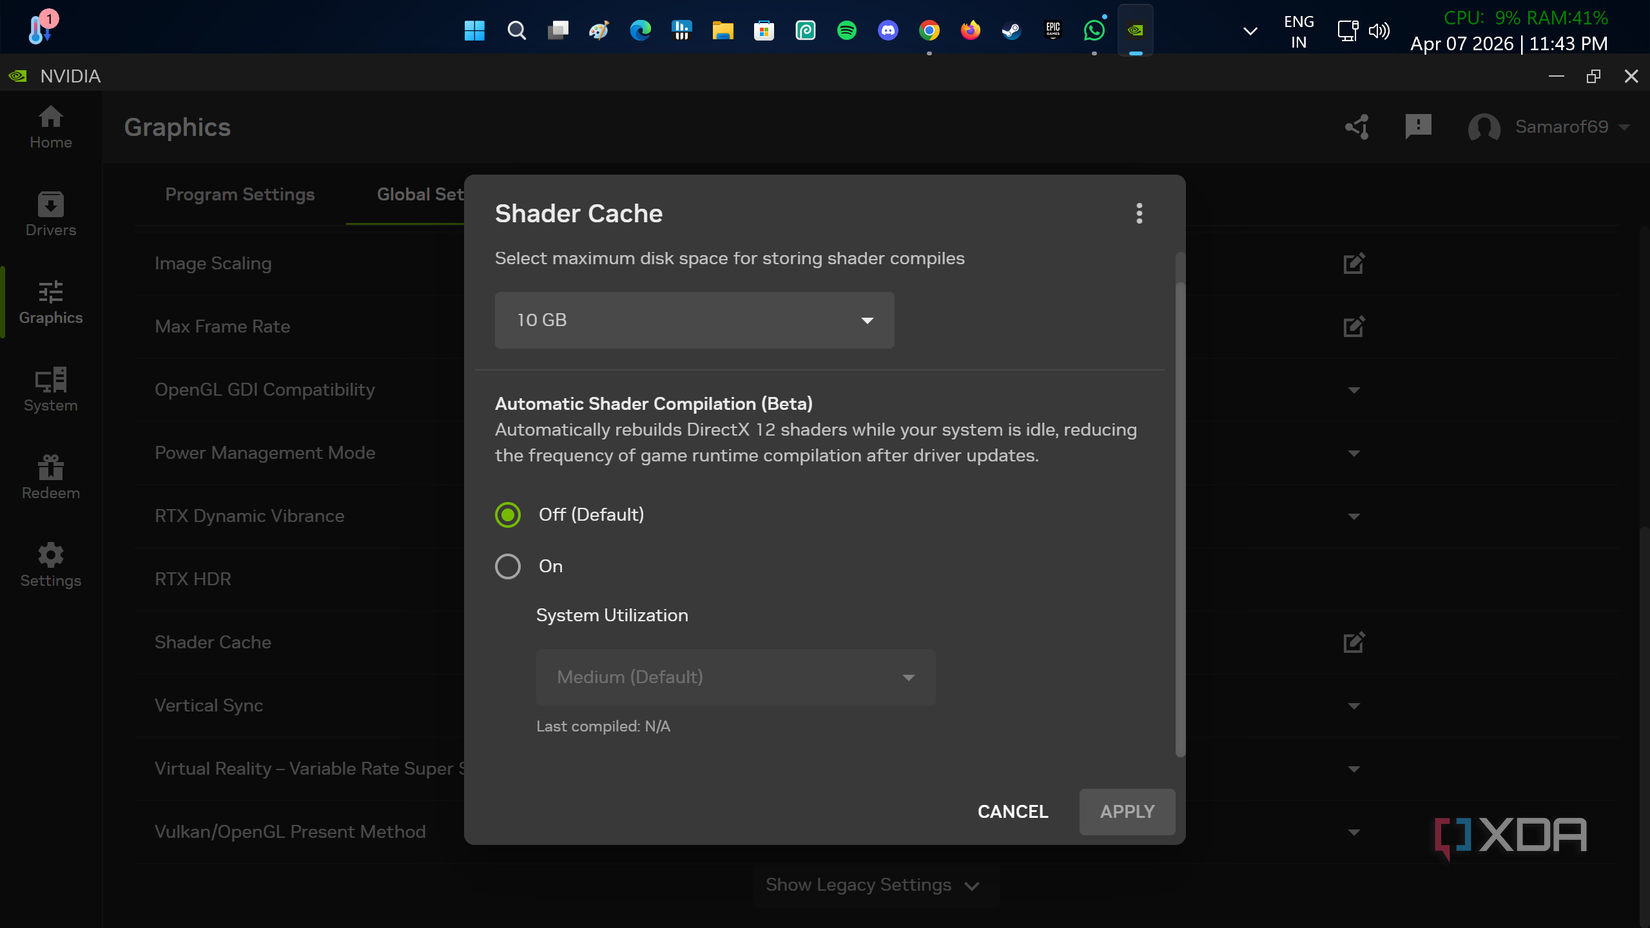Click edit icon for Max Frame Rate row
The image size is (1650, 928).
1354,327
